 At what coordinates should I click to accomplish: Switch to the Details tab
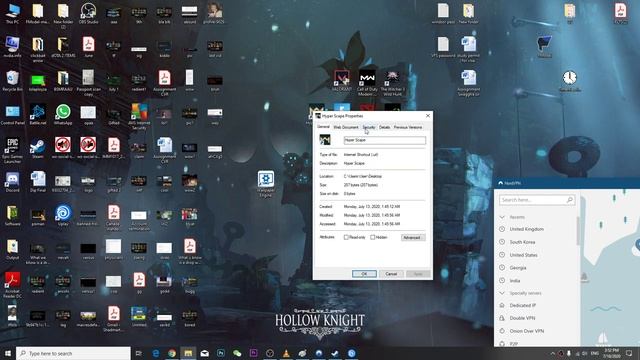pyautogui.click(x=384, y=127)
